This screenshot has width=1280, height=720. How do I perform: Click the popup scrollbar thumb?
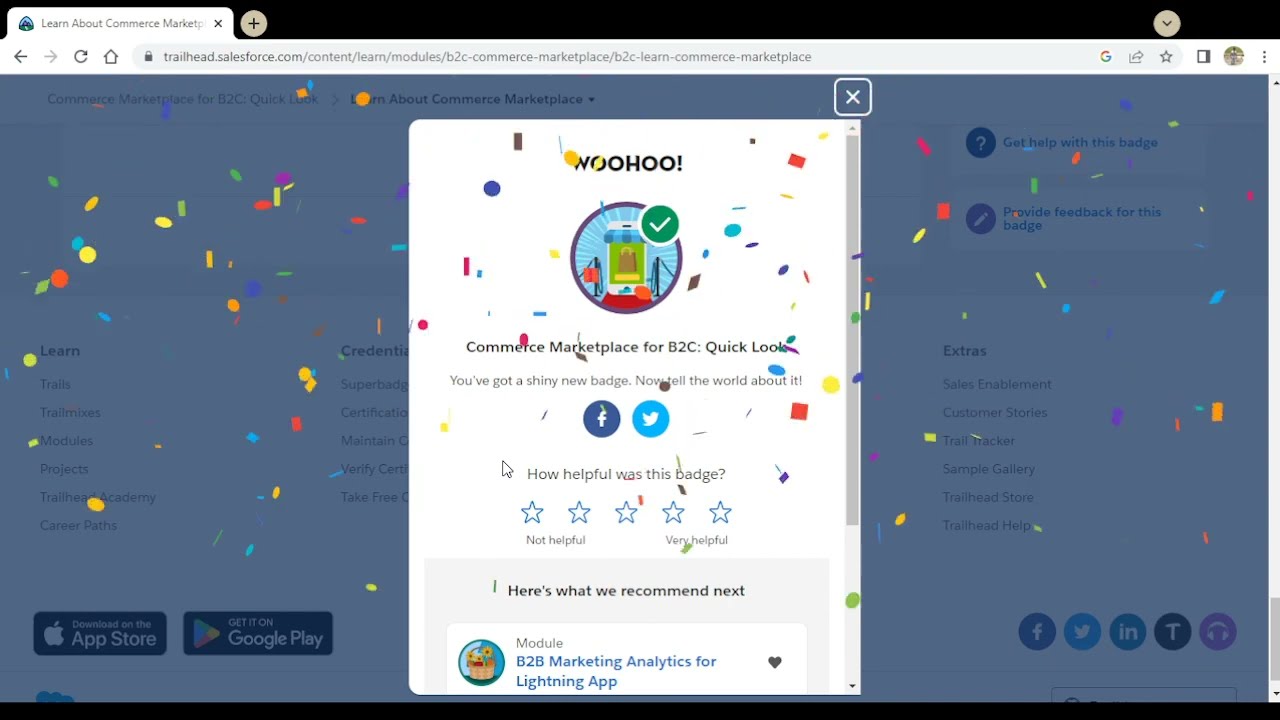point(852,330)
